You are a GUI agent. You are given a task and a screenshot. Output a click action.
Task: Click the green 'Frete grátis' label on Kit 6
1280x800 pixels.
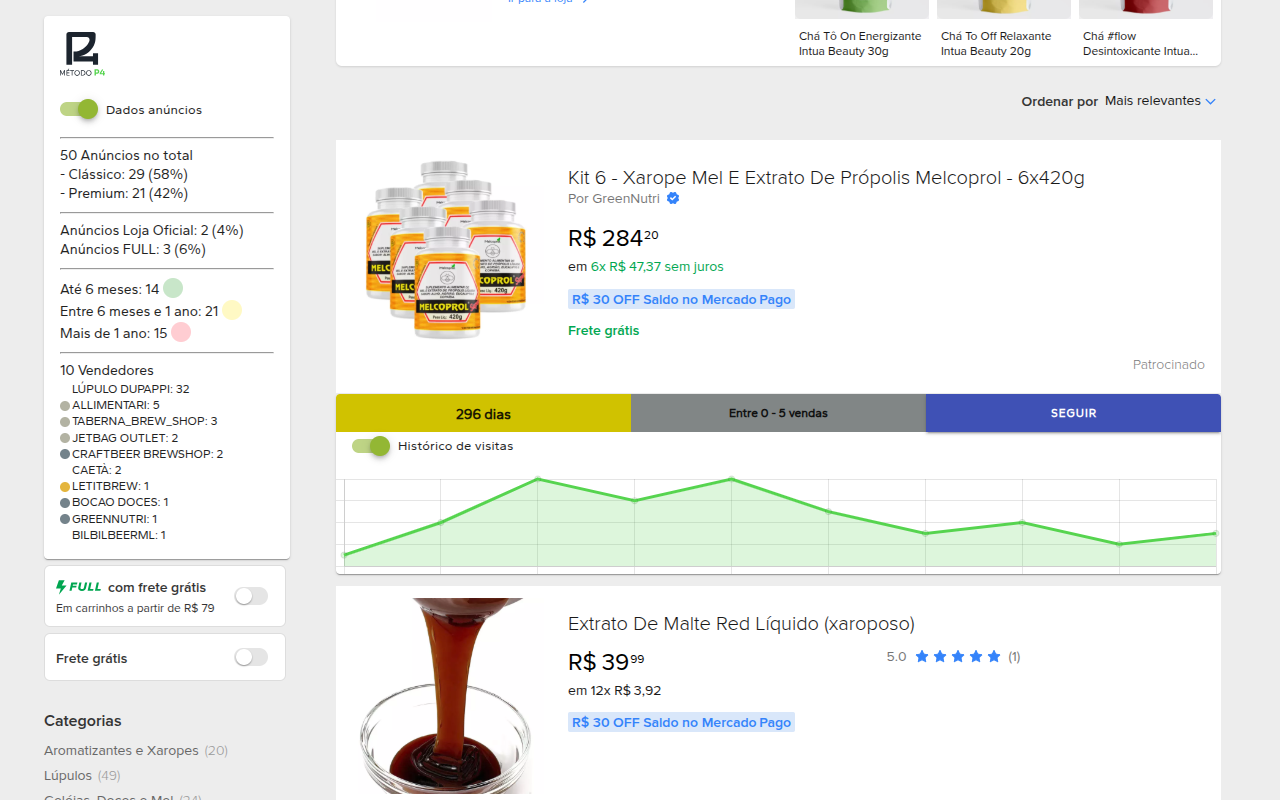click(x=603, y=331)
